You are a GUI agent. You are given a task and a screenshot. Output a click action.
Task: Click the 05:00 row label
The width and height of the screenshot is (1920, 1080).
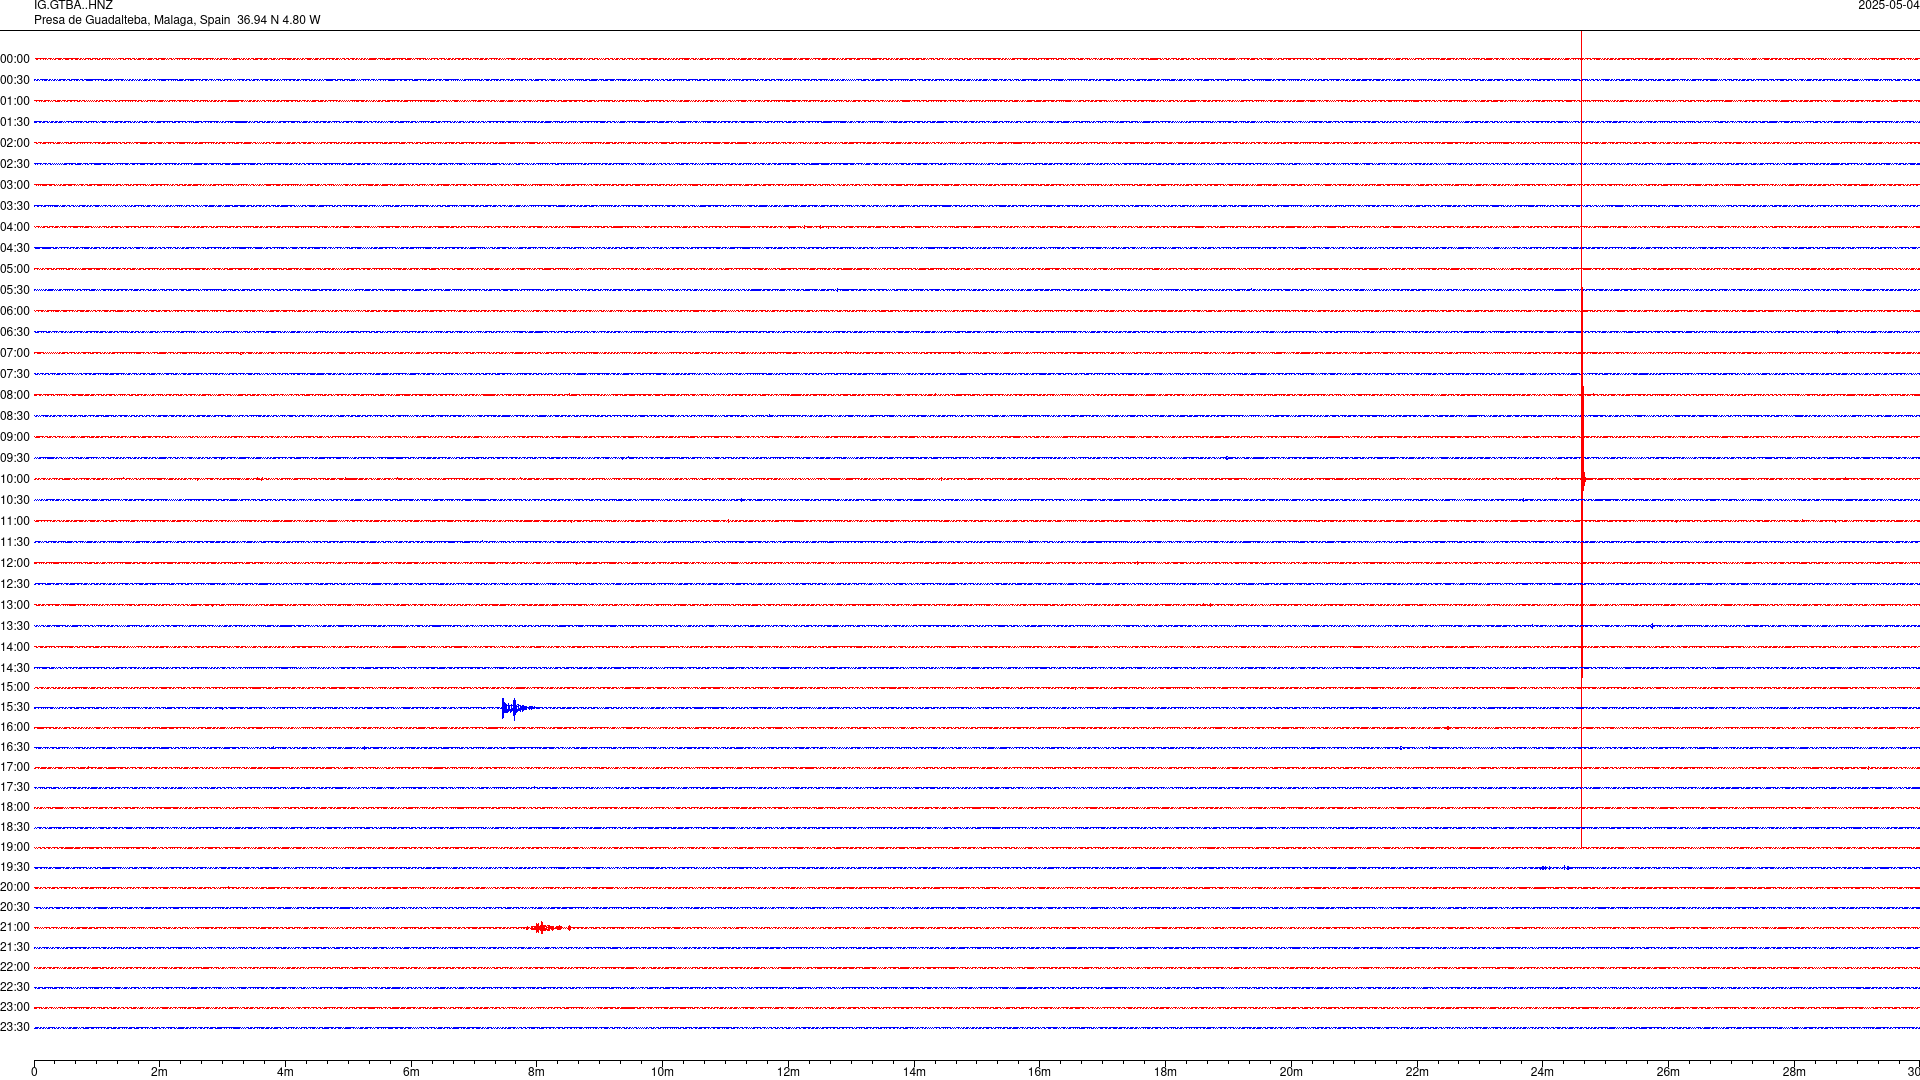[x=15, y=269]
